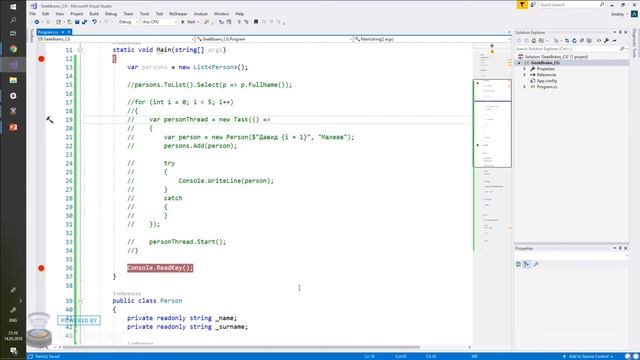Viewport: 640px width, 360px height.
Task: Open the Debug configuration dropdown
Action: click(128, 22)
